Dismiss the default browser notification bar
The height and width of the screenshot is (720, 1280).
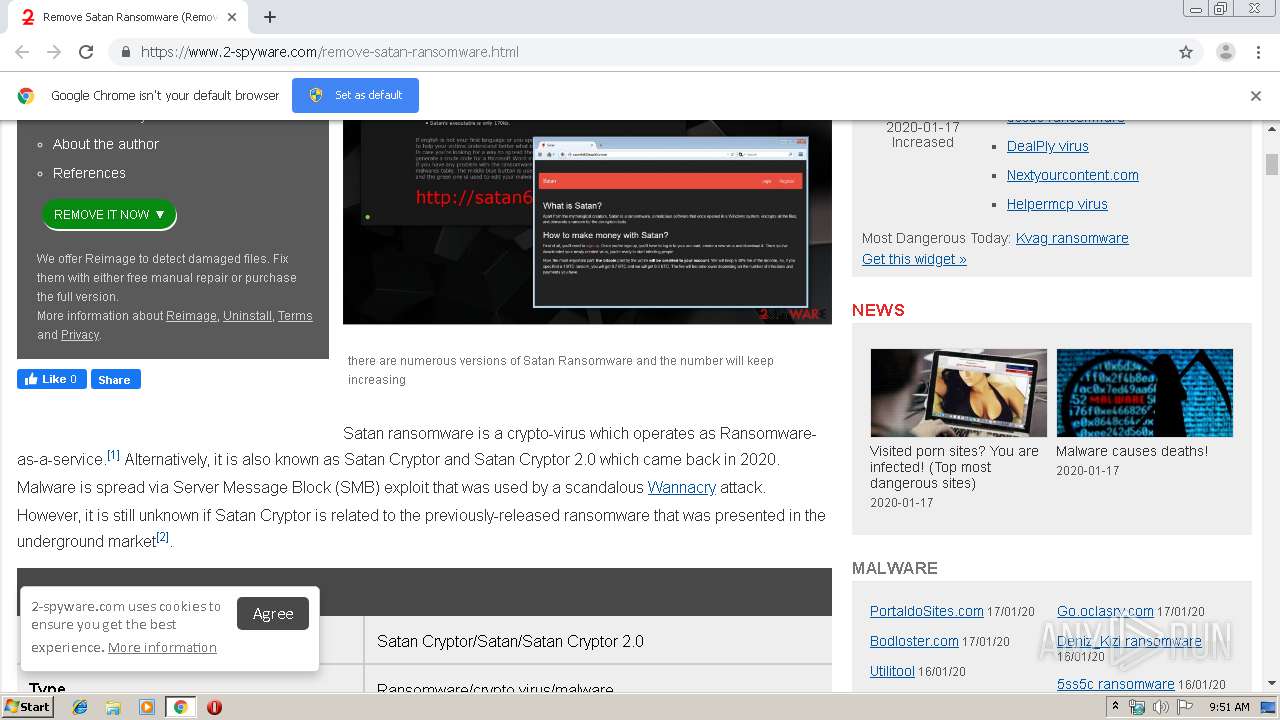click(x=1256, y=96)
